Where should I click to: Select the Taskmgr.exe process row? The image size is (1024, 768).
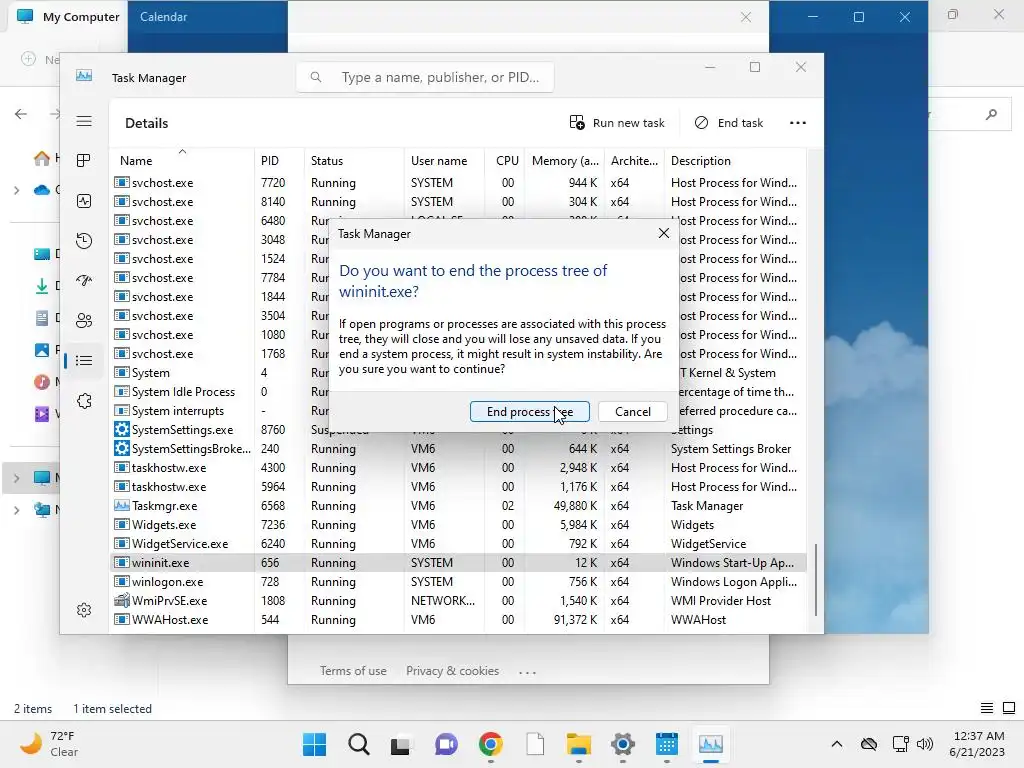click(x=460, y=505)
